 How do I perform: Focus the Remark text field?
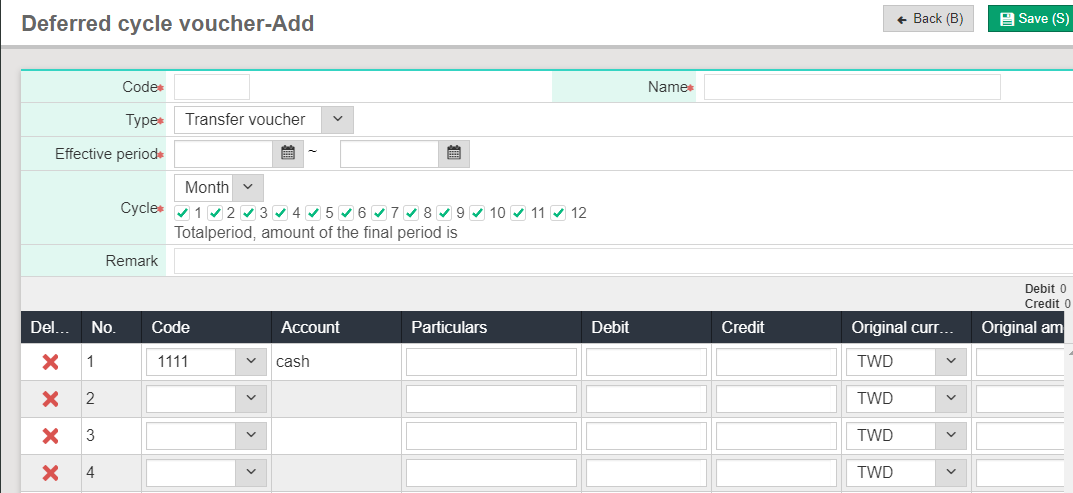click(620, 261)
